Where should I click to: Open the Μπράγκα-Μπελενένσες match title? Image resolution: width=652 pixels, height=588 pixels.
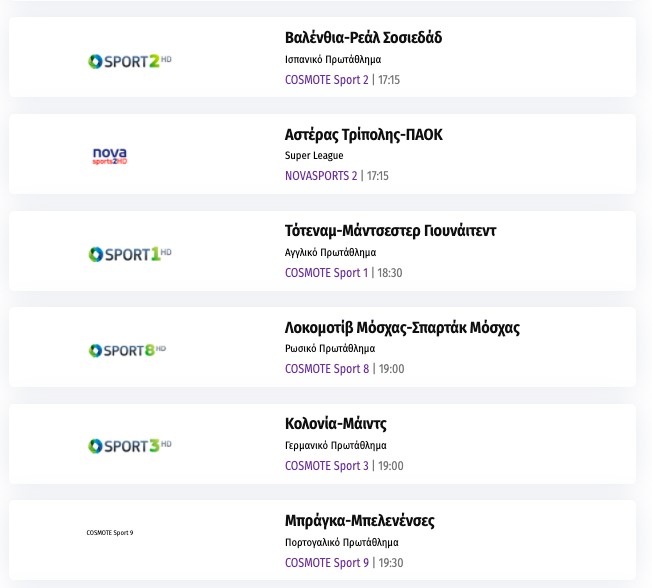click(360, 521)
